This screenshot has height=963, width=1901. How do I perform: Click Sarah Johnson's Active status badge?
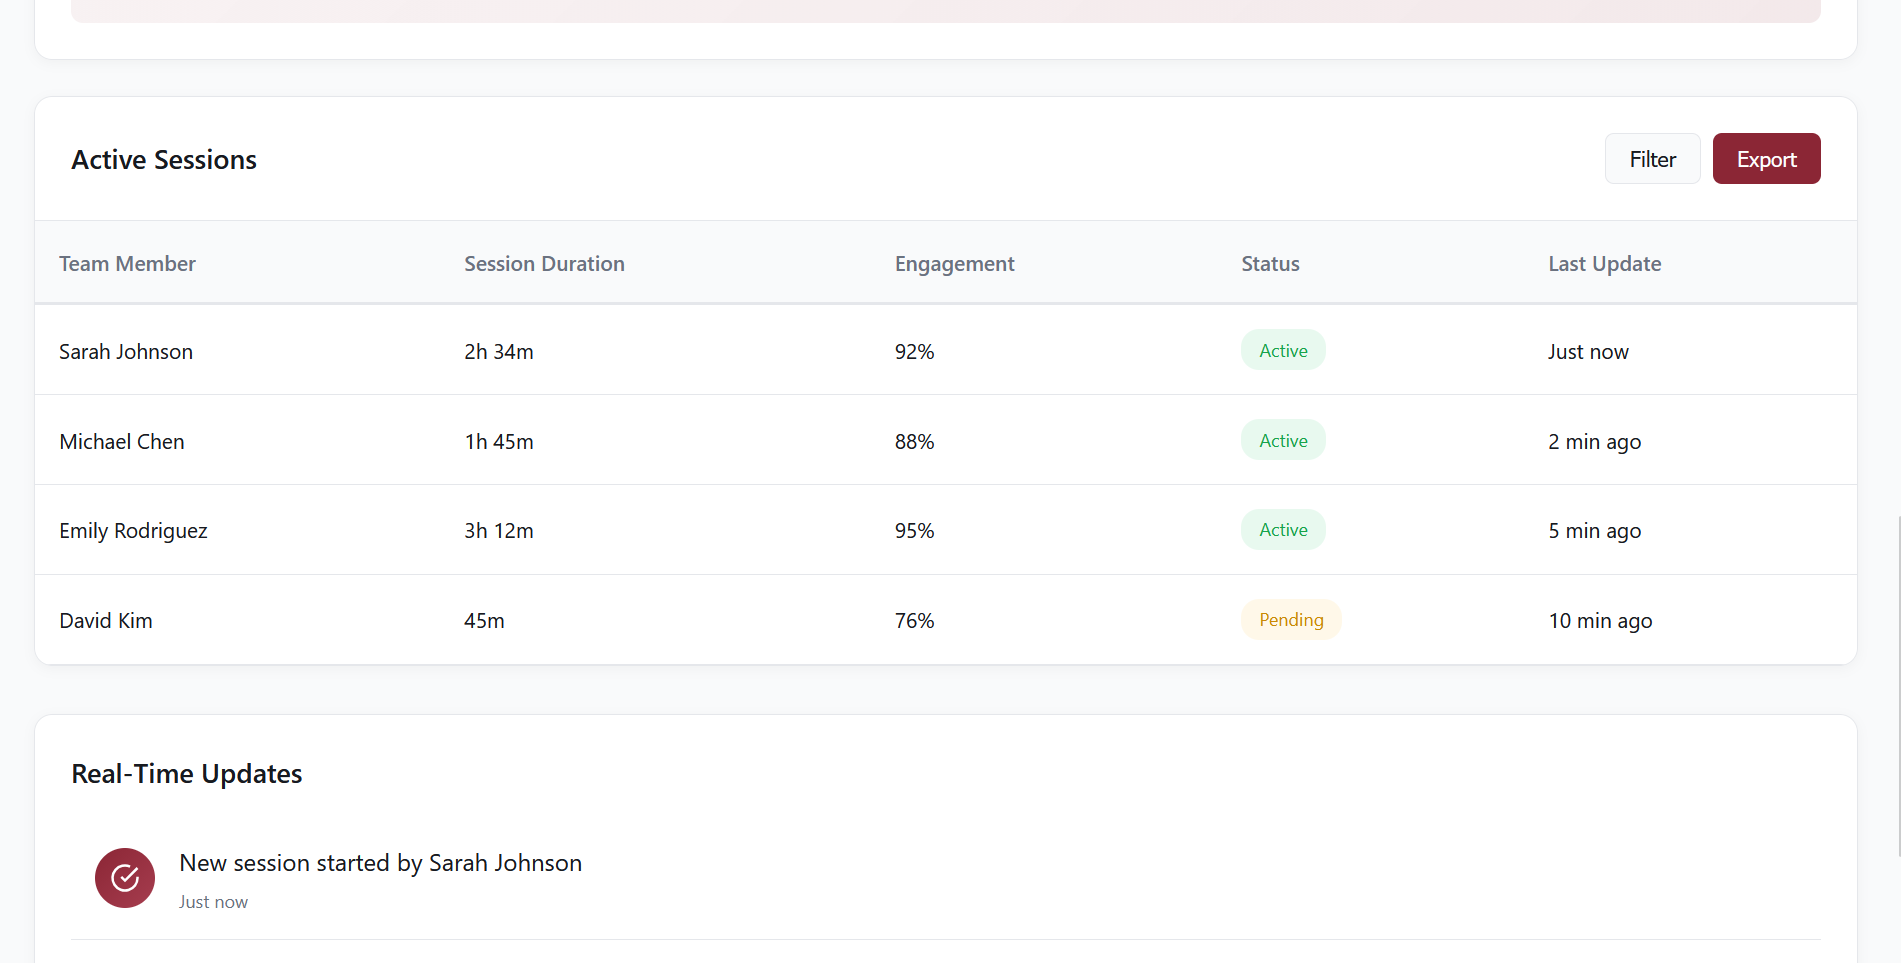1283,350
